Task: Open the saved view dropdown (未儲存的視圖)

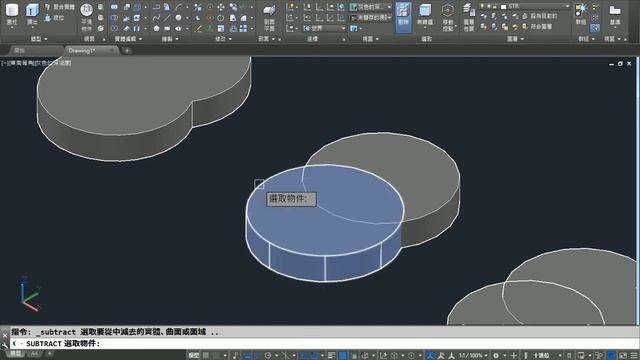Action: point(370,18)
